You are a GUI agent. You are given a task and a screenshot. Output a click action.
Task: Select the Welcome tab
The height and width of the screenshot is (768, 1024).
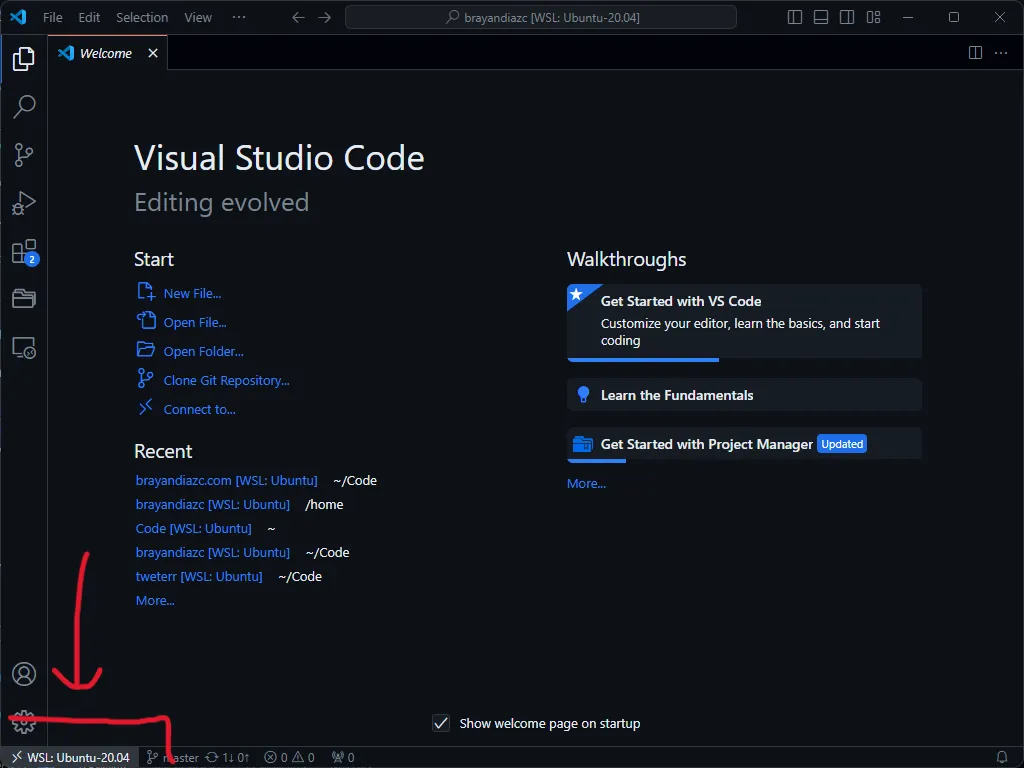point(108,53)
